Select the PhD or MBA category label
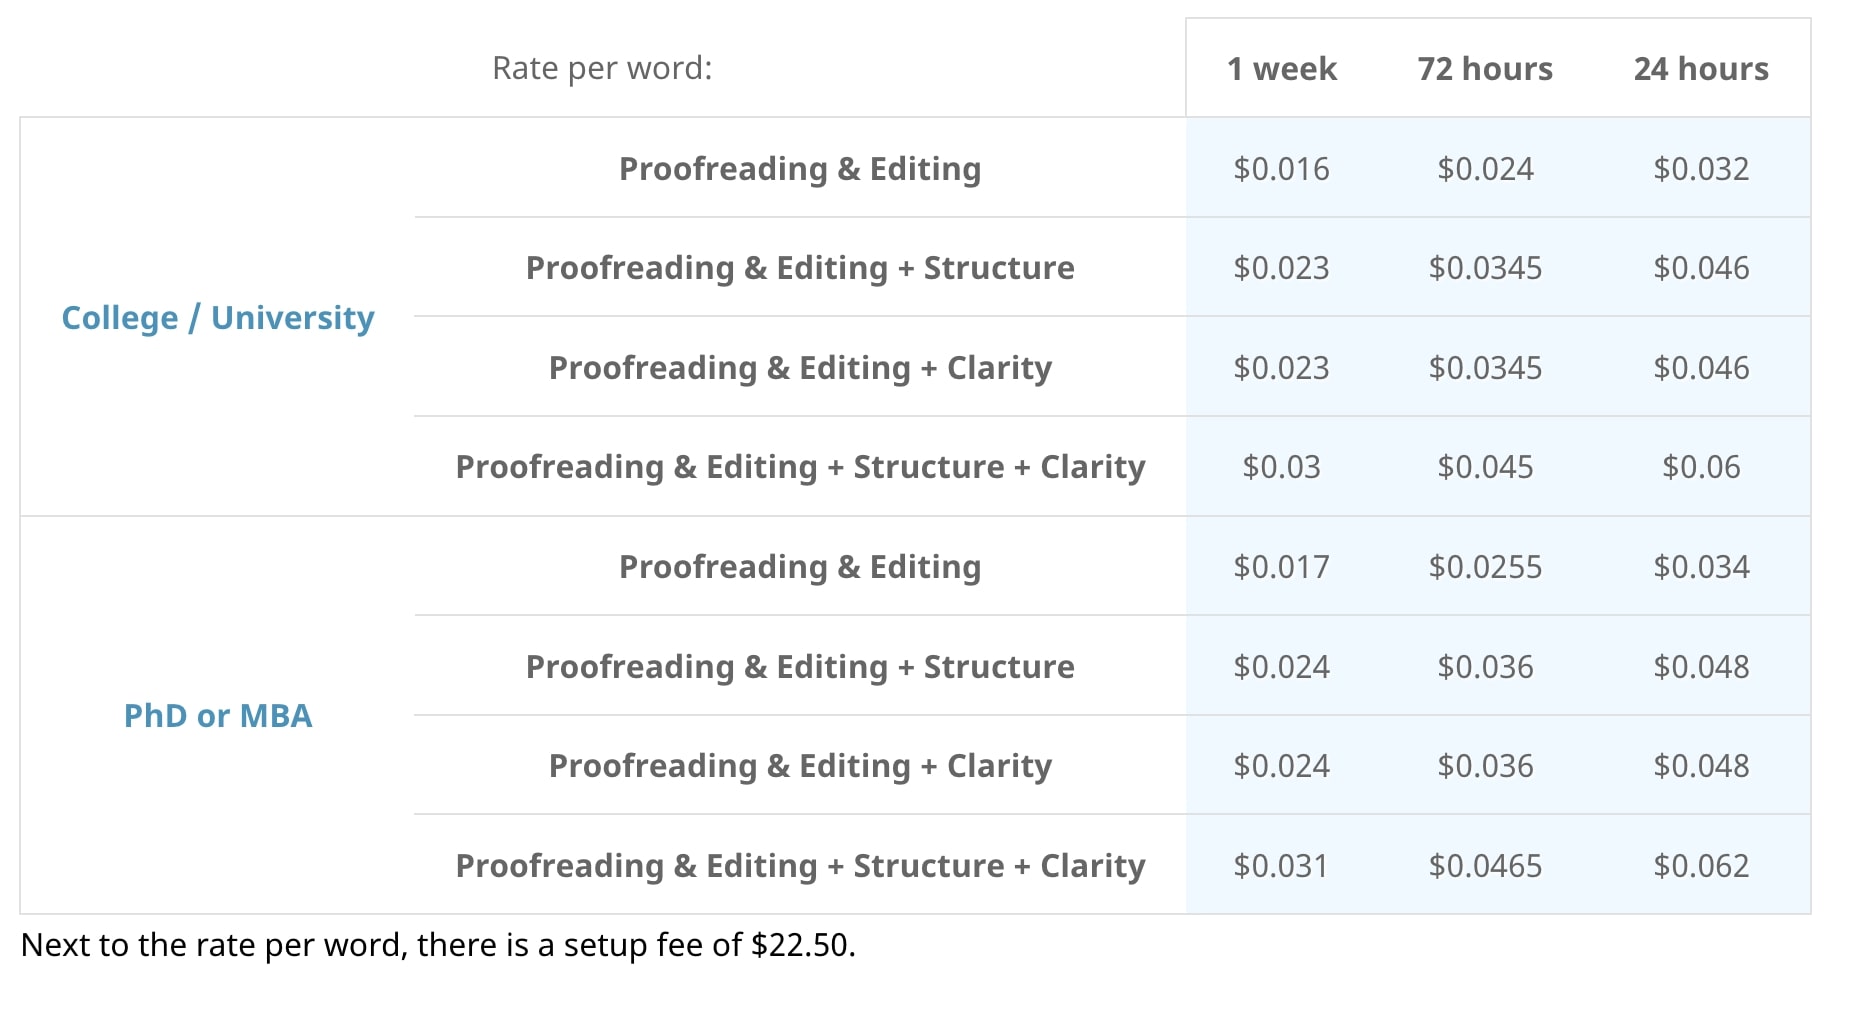The height and width of the screenshot is (1012, 1850). click(218, 716)
